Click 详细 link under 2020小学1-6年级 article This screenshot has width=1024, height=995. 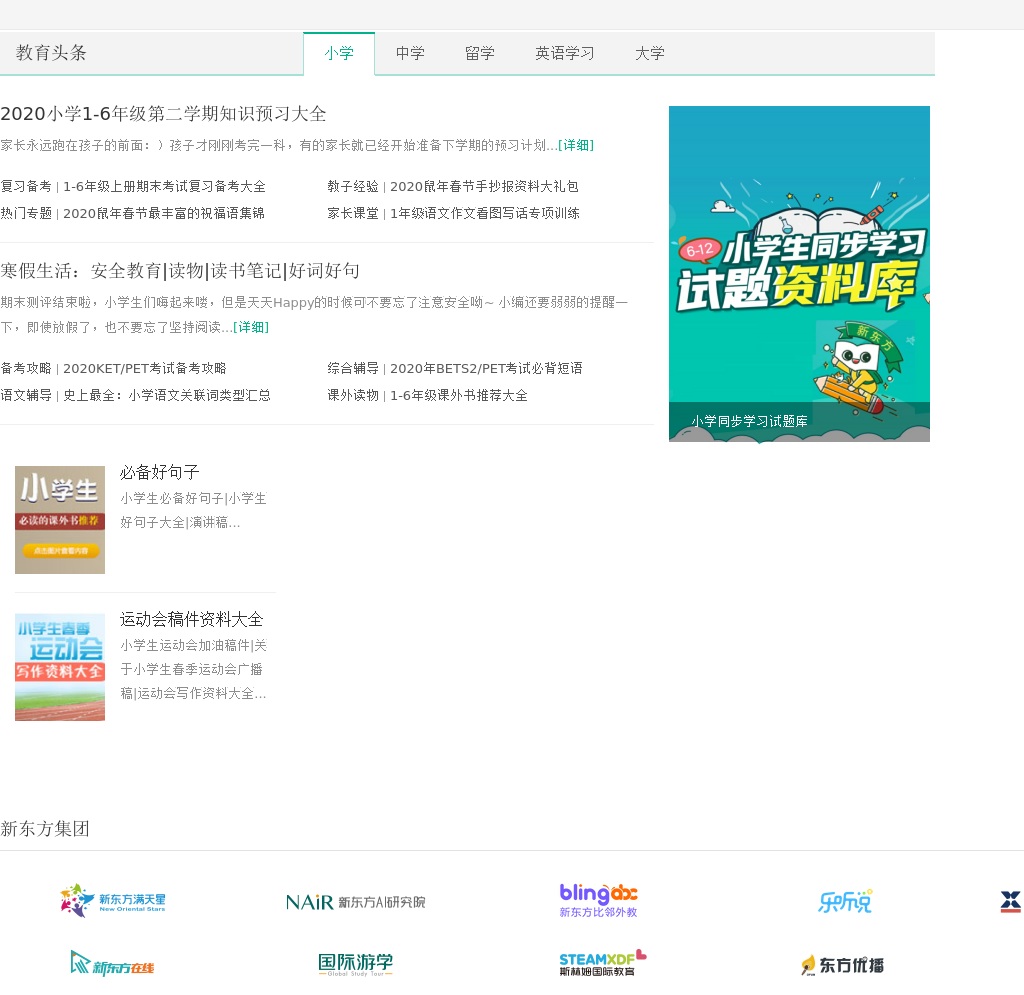point(576,146)
